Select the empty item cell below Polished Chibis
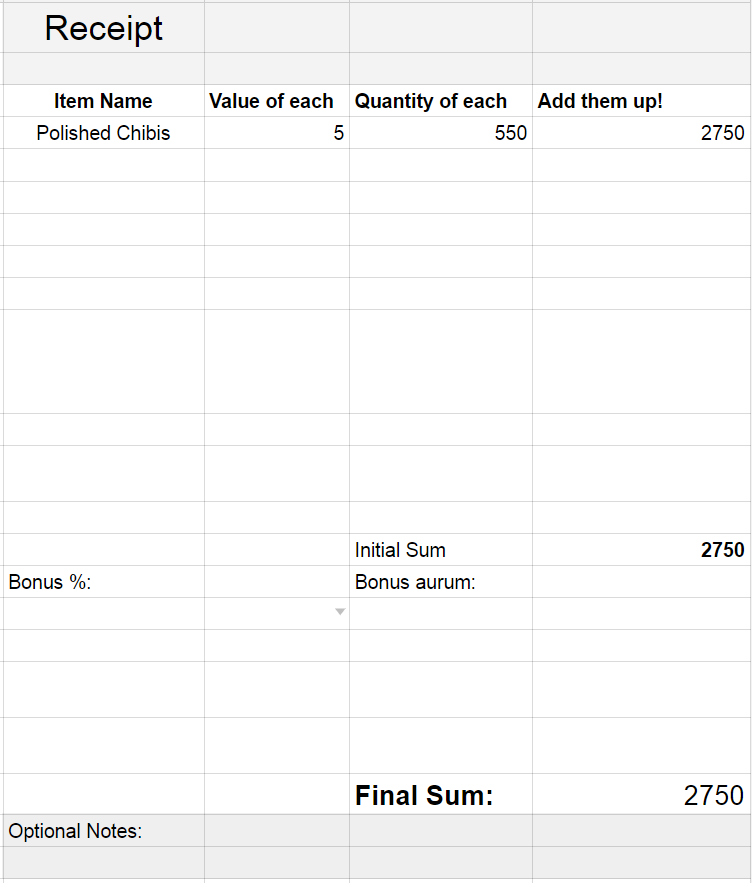 tap(104, 165)
